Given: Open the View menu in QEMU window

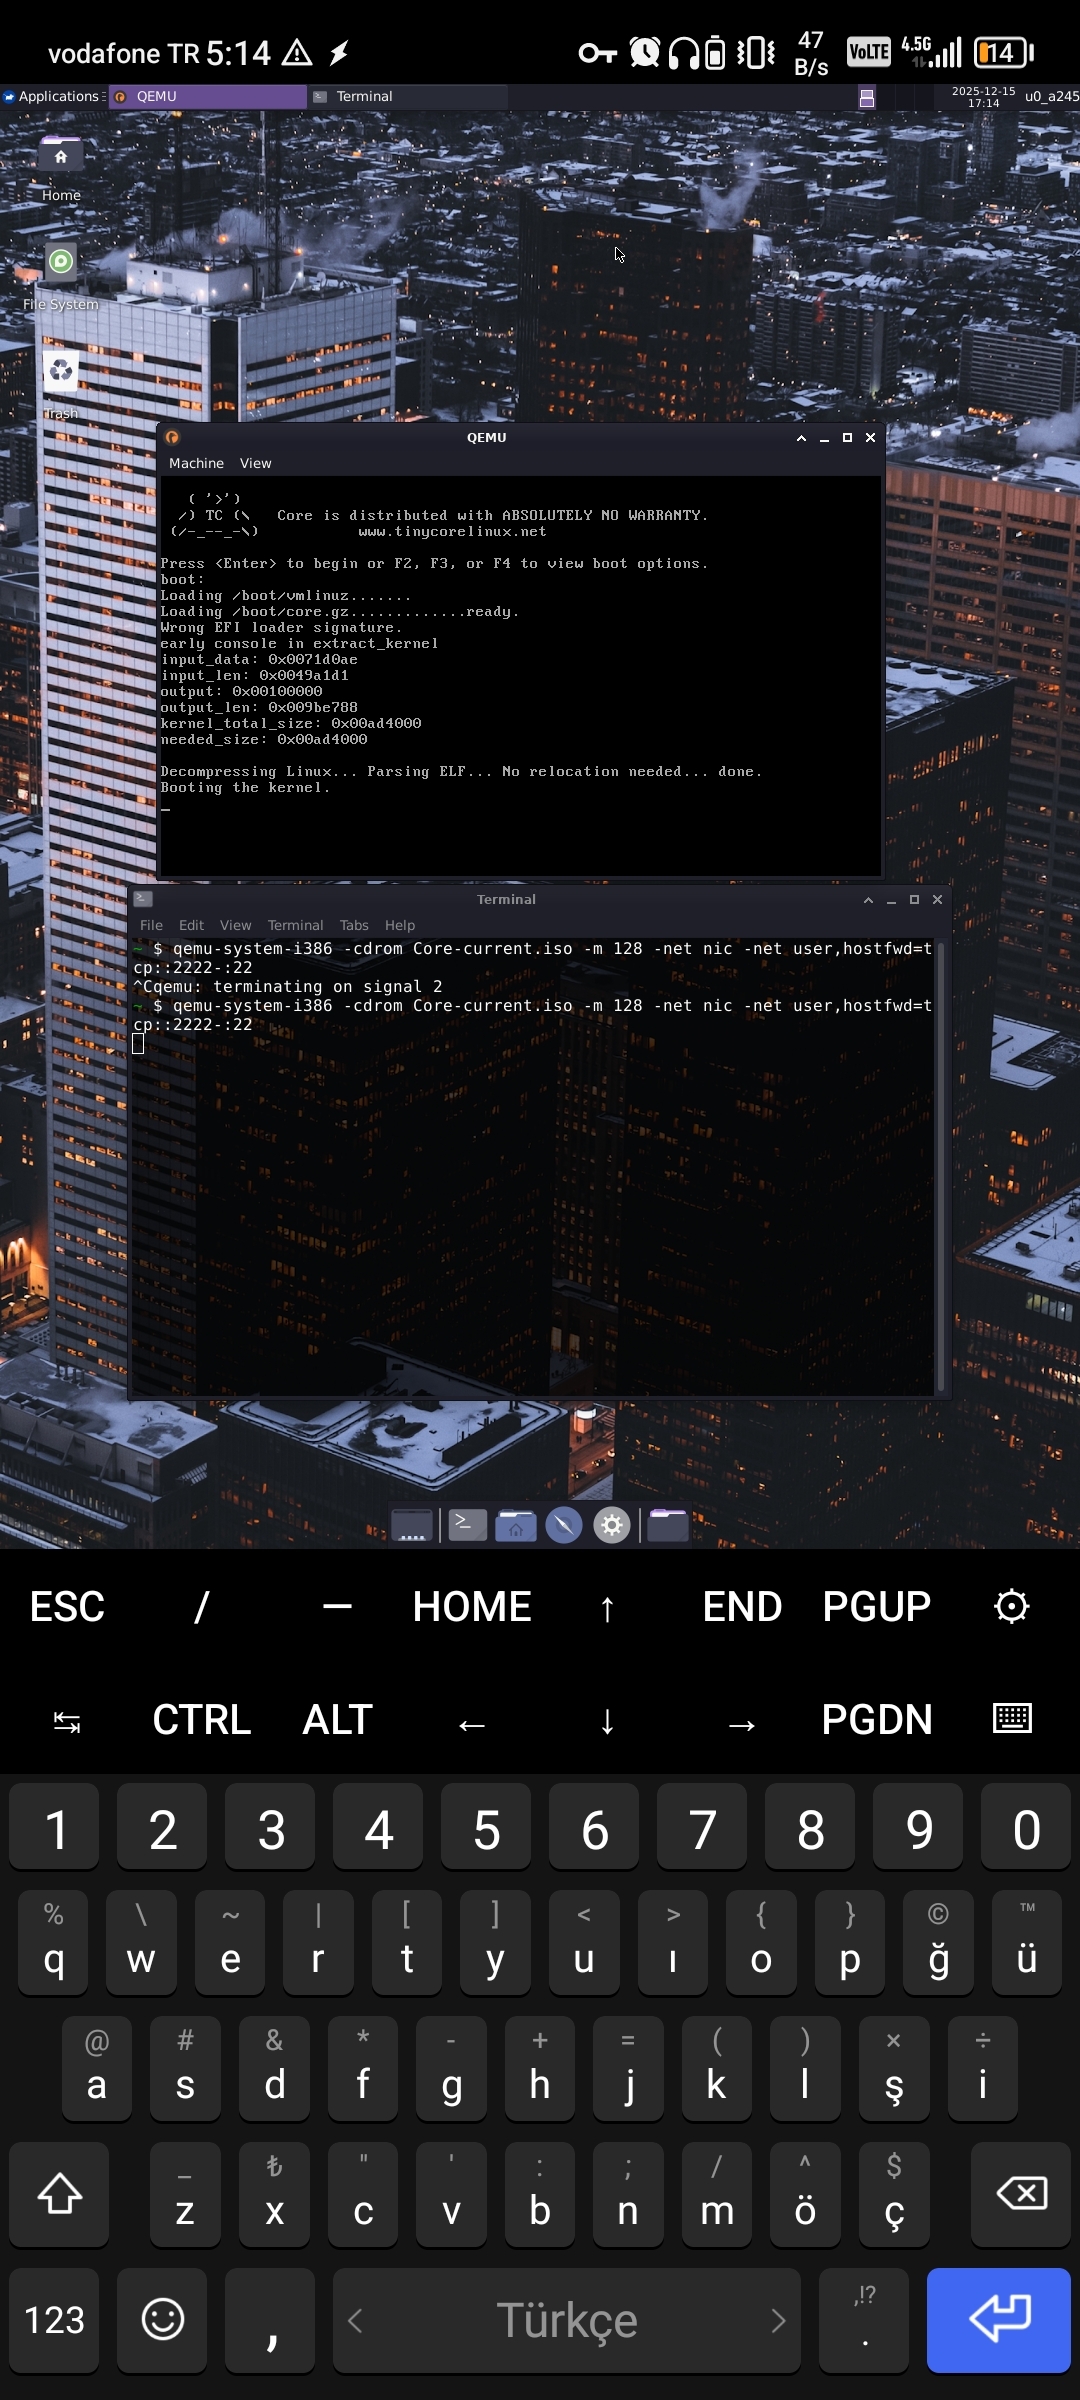Looking at the screenshot, I should point(255,463).
